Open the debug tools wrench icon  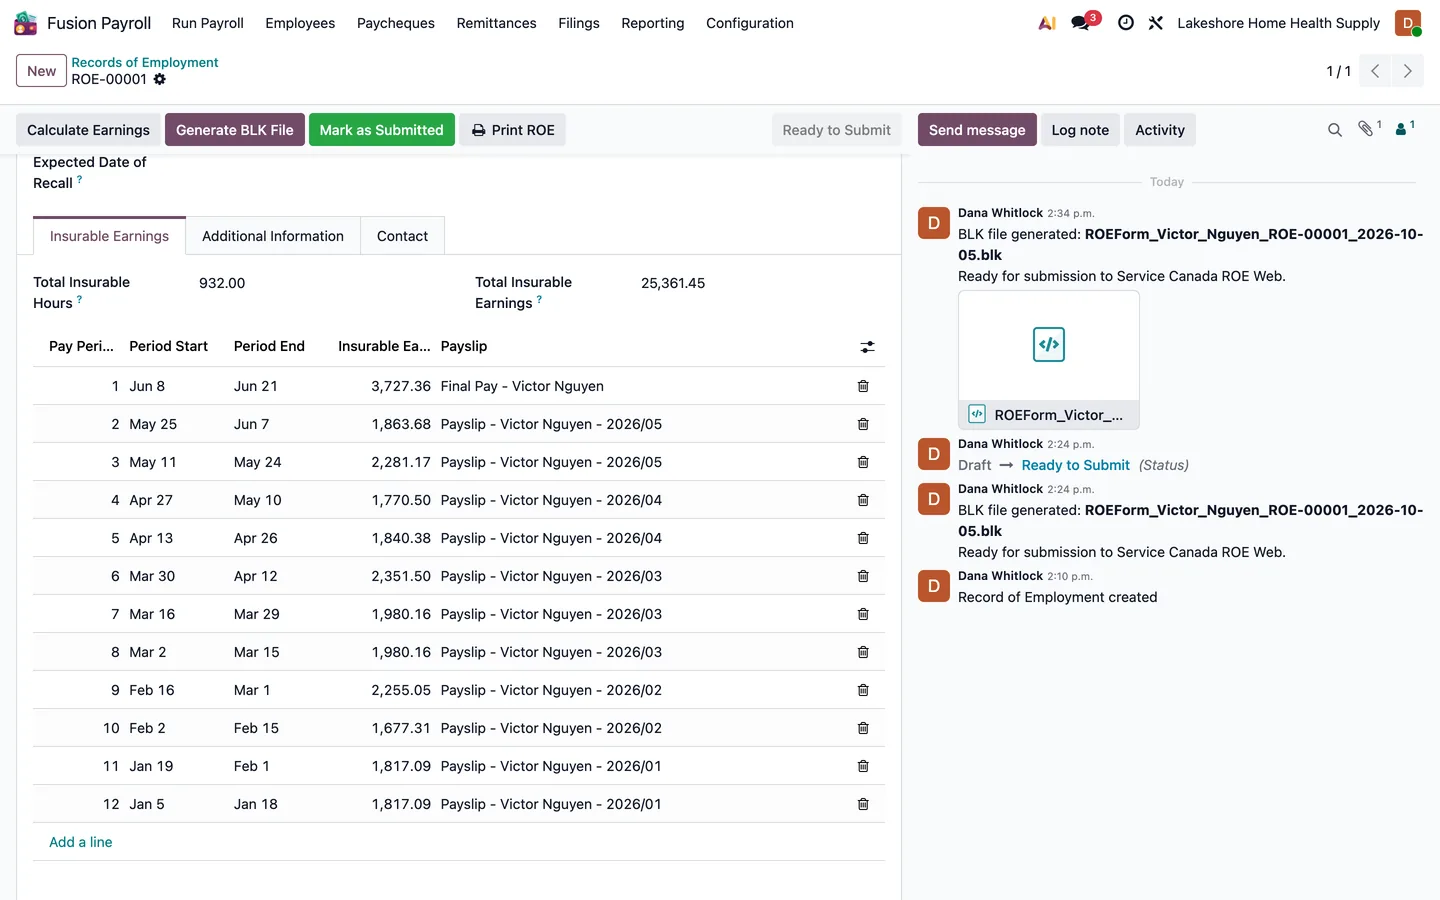[x=1156, y=23]
